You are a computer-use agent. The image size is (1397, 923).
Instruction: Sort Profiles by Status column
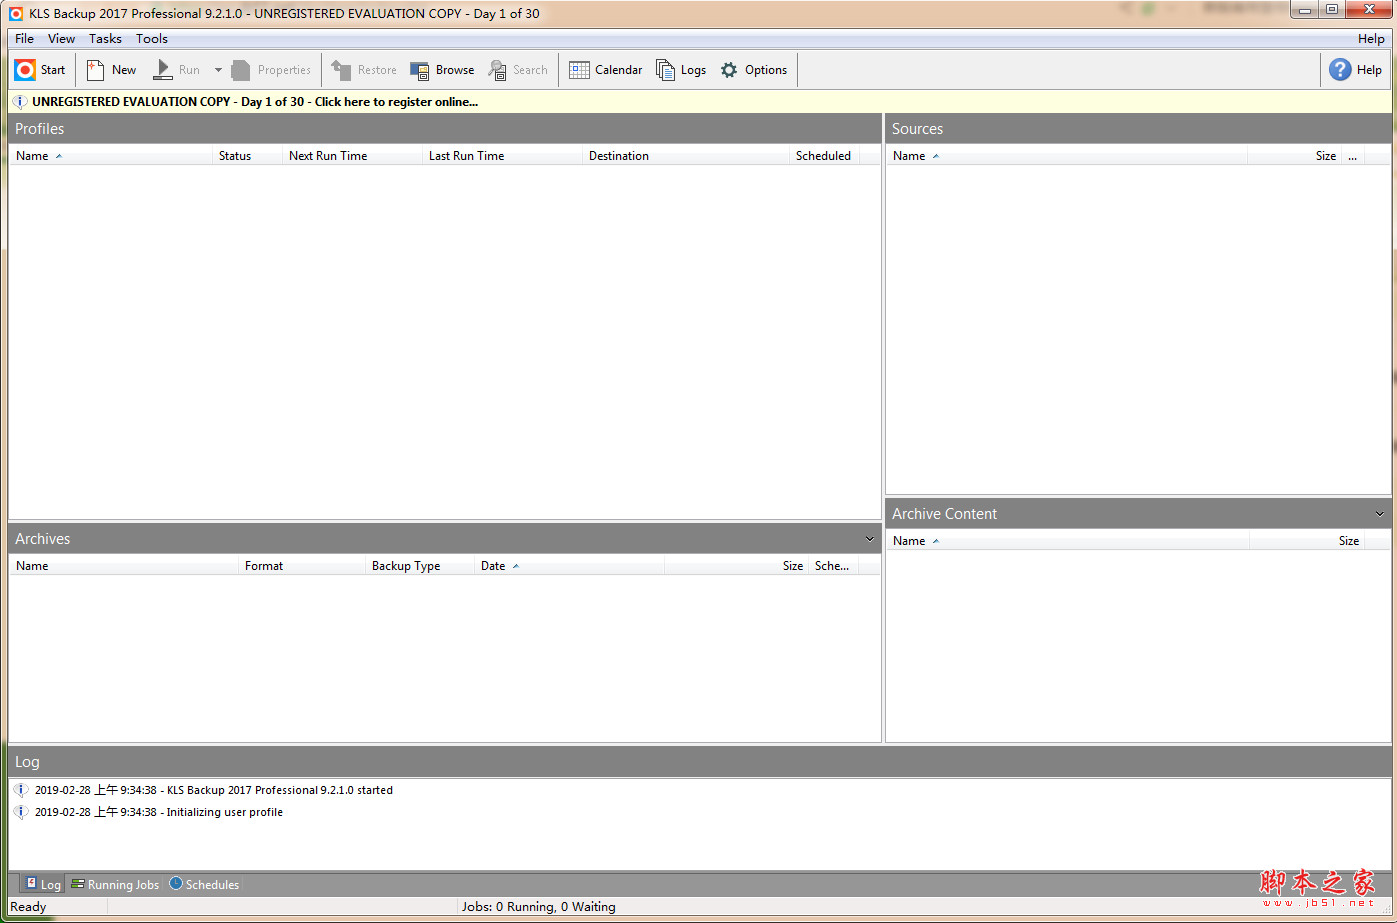click(x=247, y=156)
